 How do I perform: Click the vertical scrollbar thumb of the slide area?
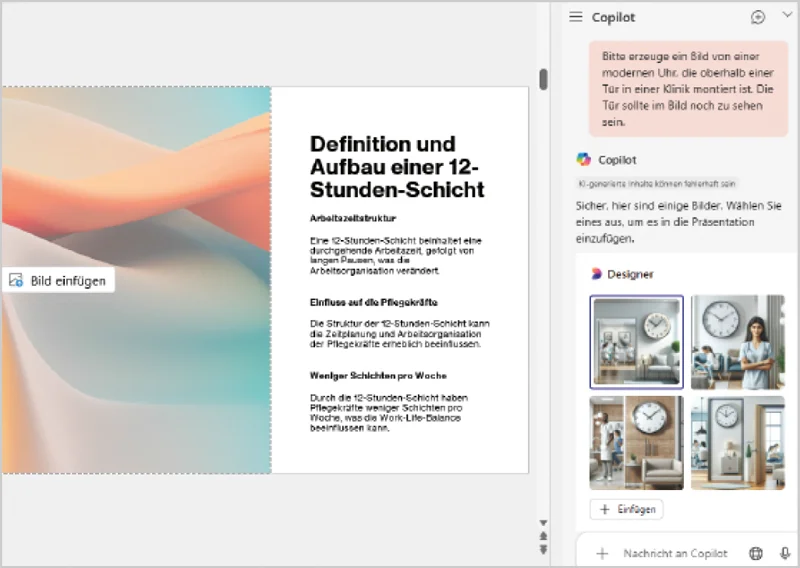pos(543,79)
